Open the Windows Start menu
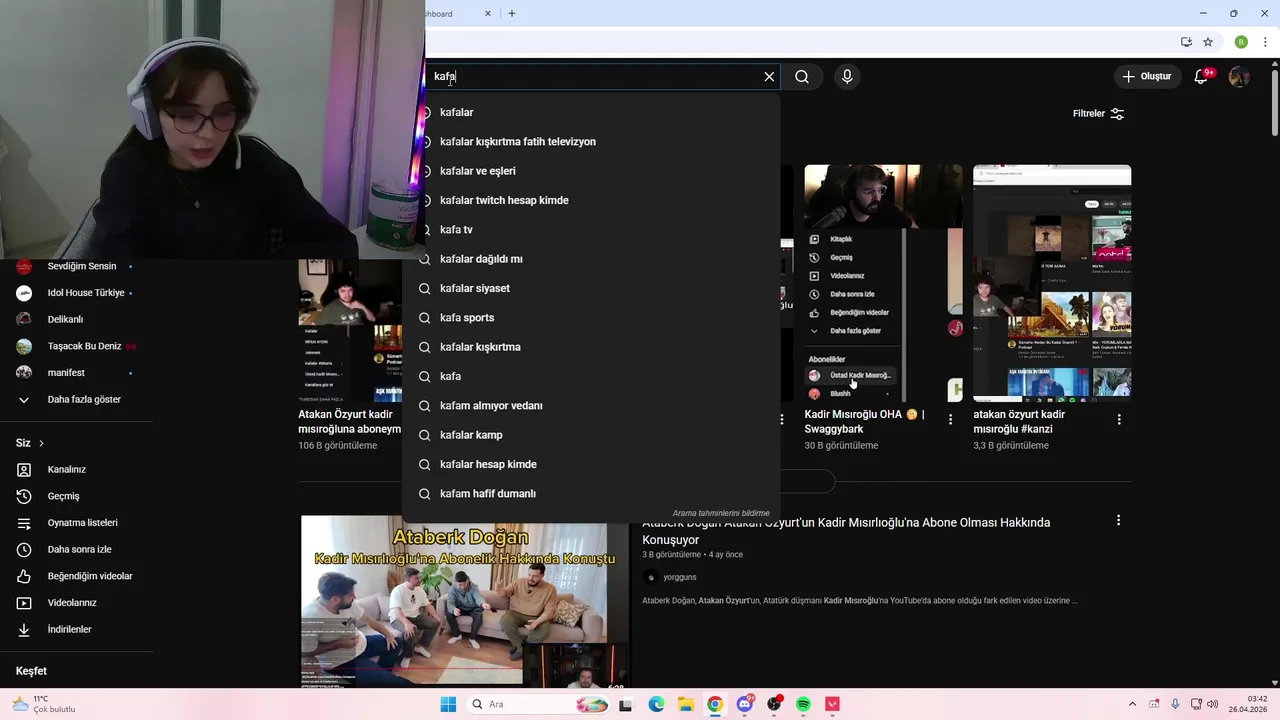The width and height of the screenshot is (1280, 720). 448,704
